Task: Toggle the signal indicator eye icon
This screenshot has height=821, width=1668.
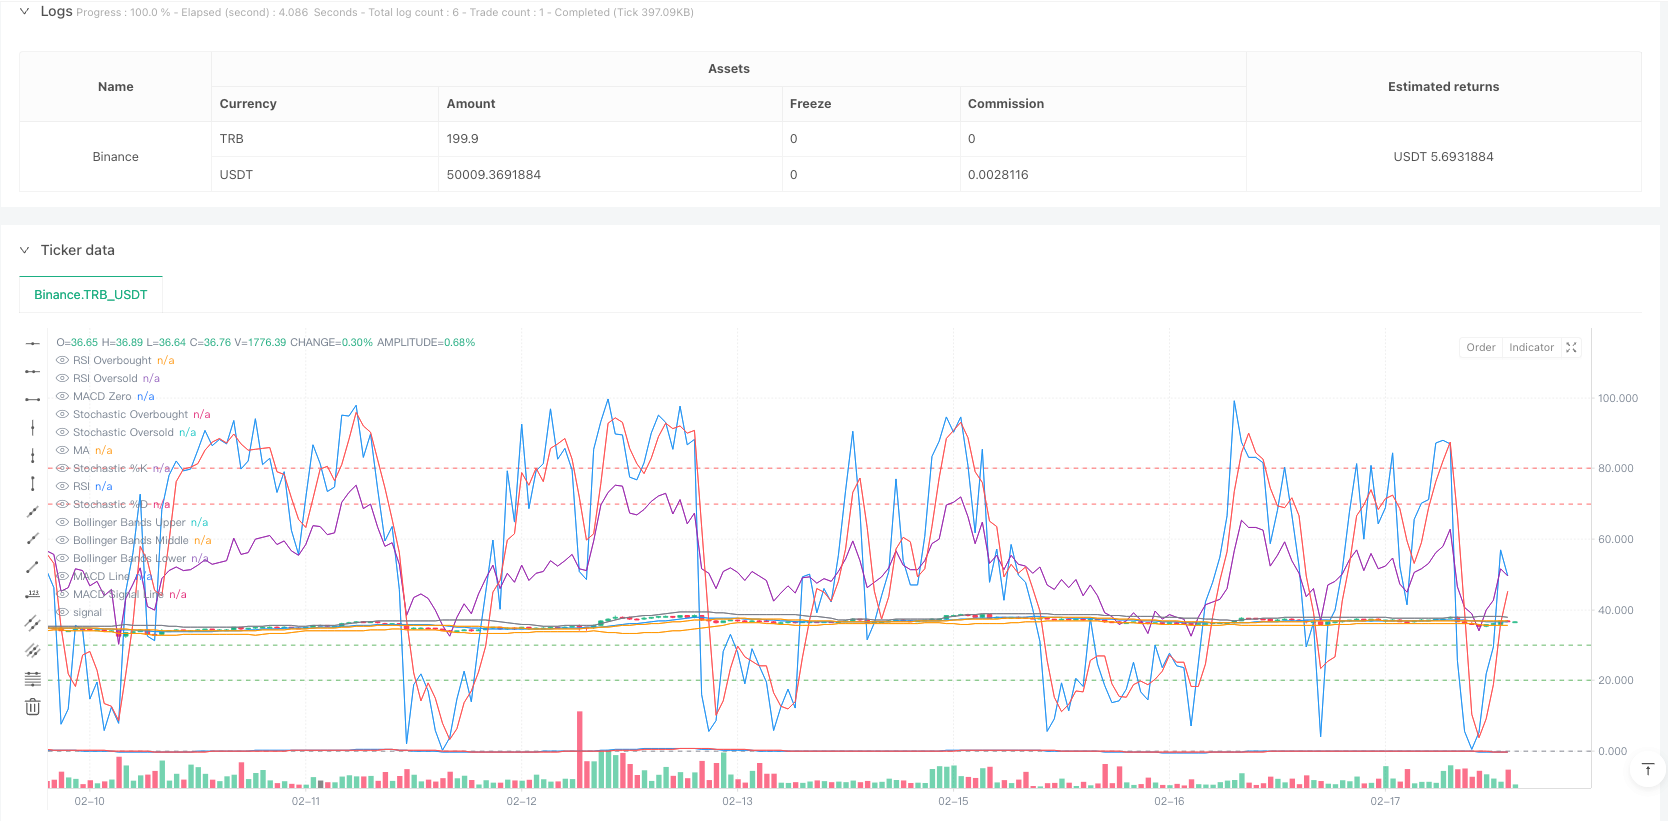Action: click(62, 612)
